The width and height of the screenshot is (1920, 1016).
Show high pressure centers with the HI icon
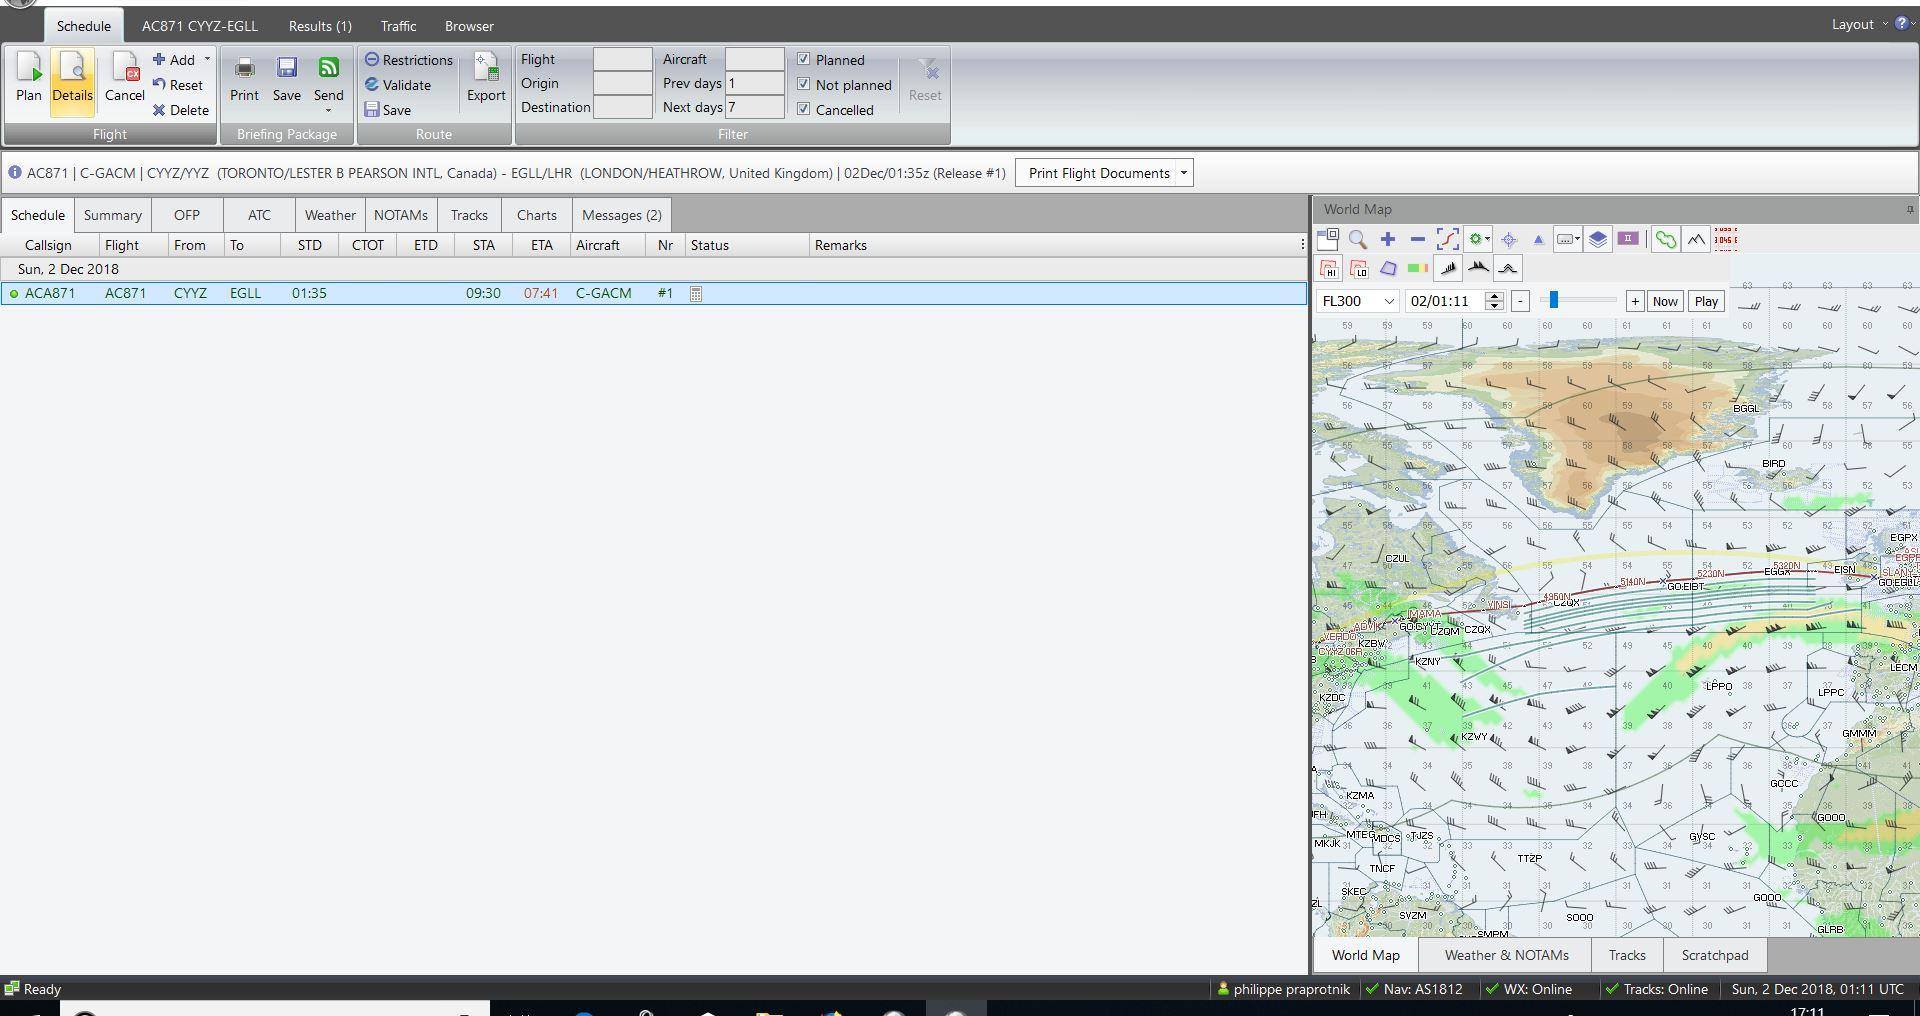click(1329, 268)
